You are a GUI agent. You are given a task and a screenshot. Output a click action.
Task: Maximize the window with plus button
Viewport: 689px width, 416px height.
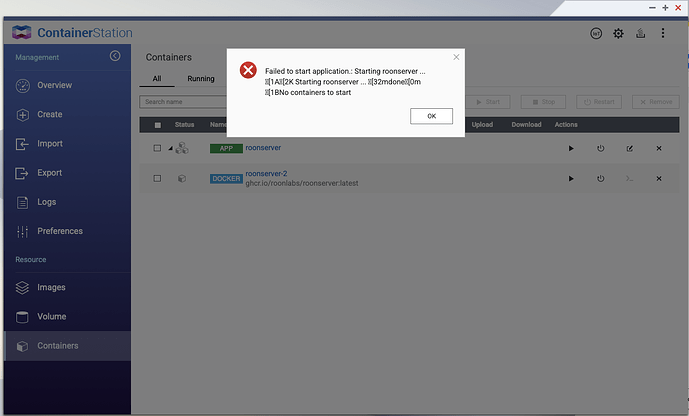(665, 8)
